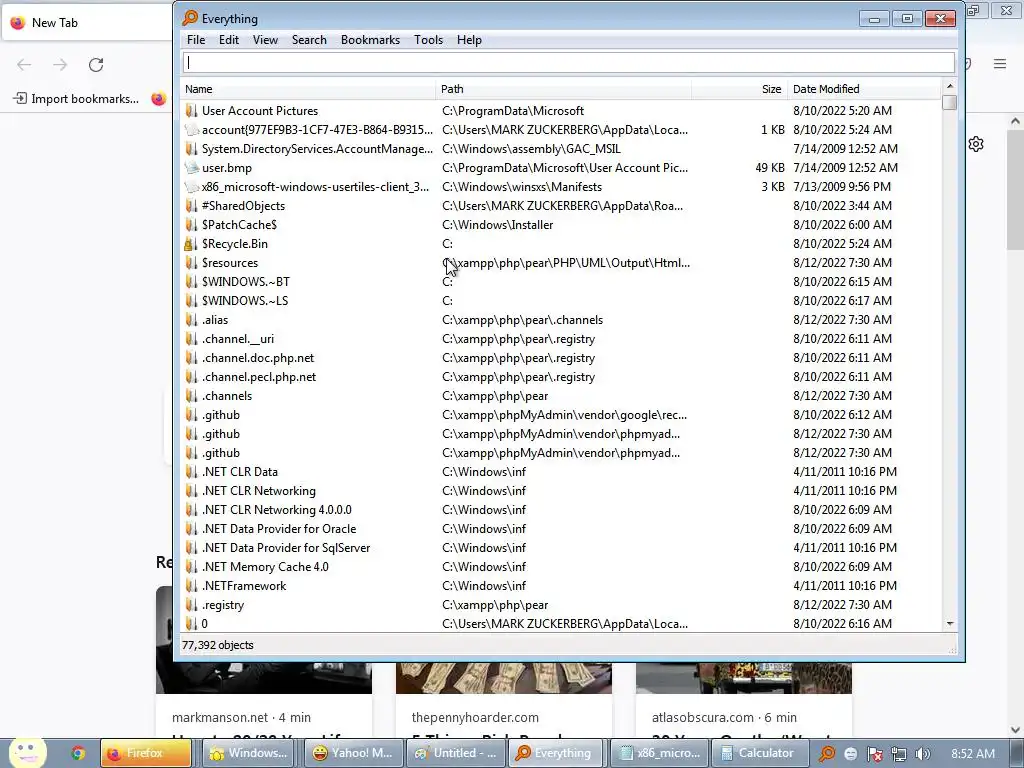Select the x86_microsoft-windows-usertiles file icon
1024x768 pixels.
(191, 187)
